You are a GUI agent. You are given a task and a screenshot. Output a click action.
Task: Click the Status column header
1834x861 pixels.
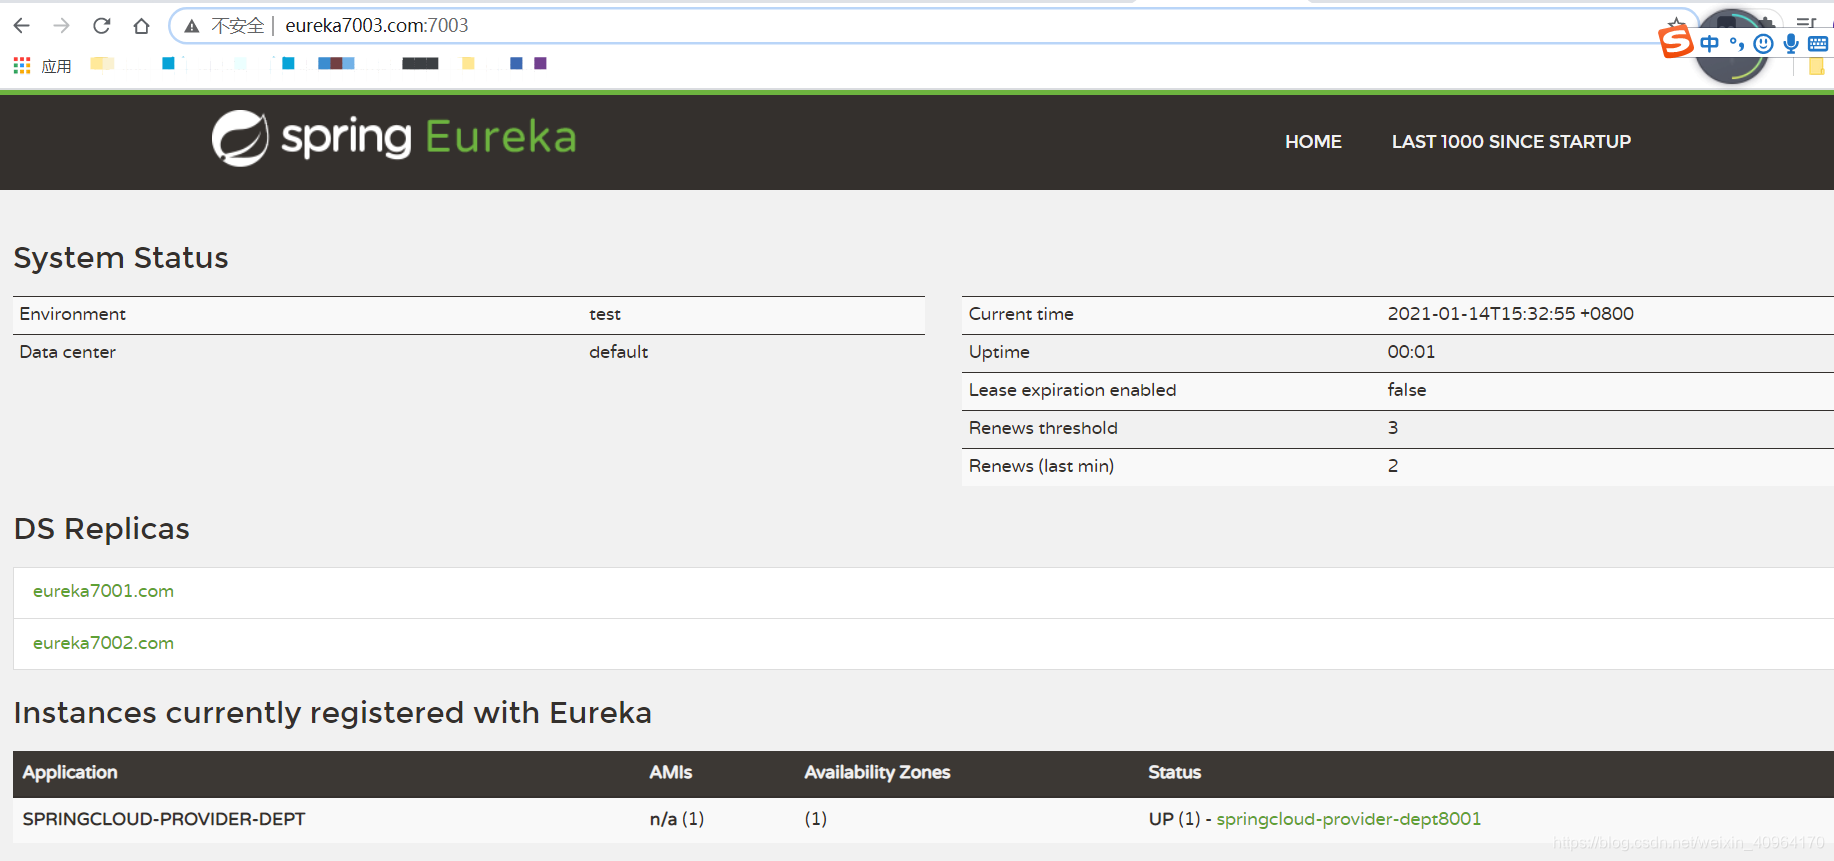pyautogui.click(x=1174, y=772)
